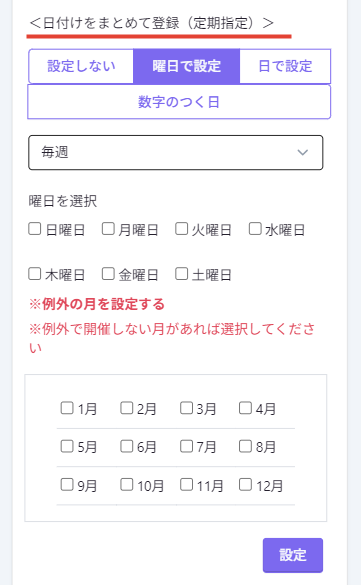361x585 pixels.
Task: Select the 木曜日 checkbox
Action: pos(35,274)
